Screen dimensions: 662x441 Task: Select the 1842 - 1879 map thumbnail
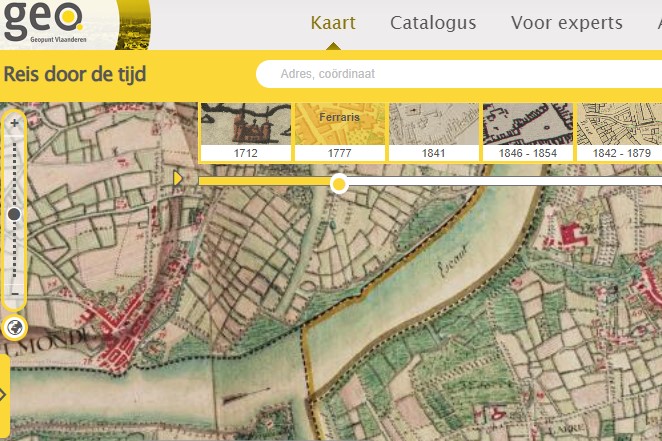tap(620, 132)
